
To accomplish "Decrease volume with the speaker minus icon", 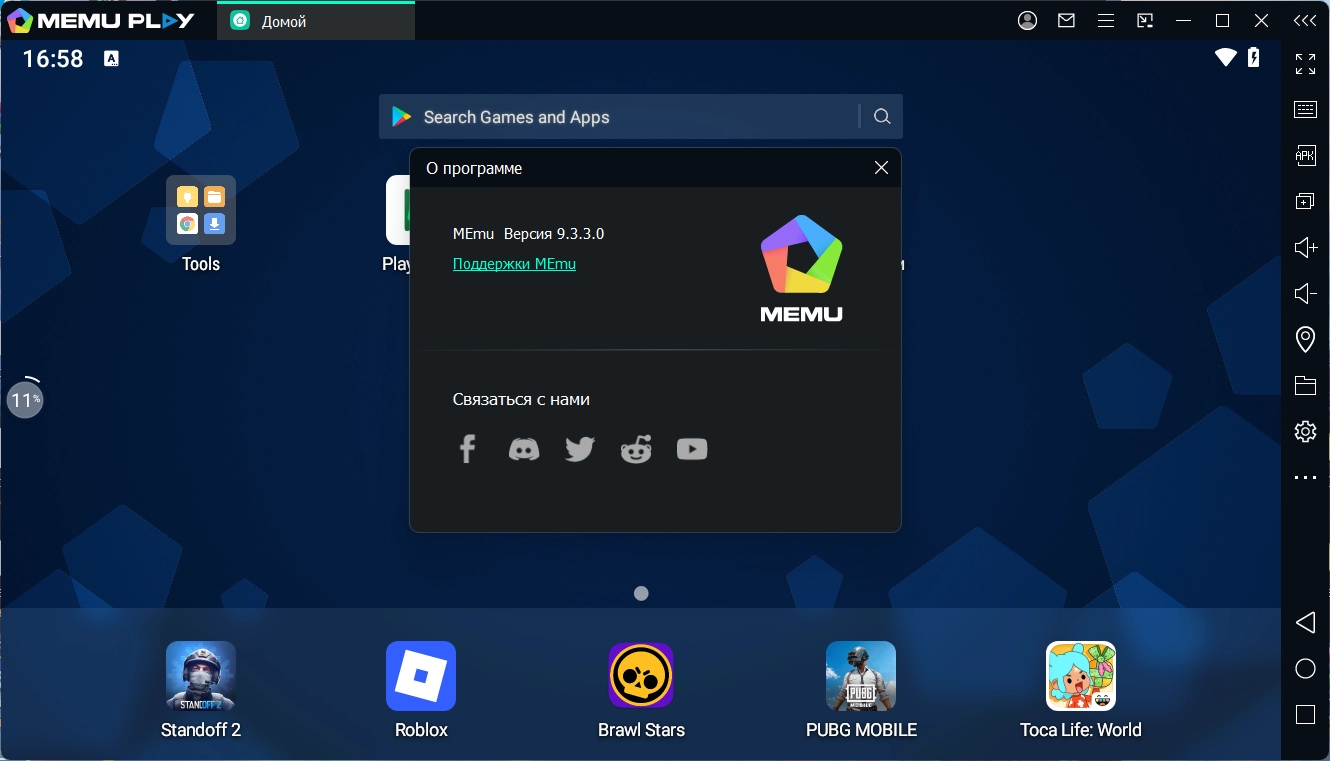I will 1305,293.
